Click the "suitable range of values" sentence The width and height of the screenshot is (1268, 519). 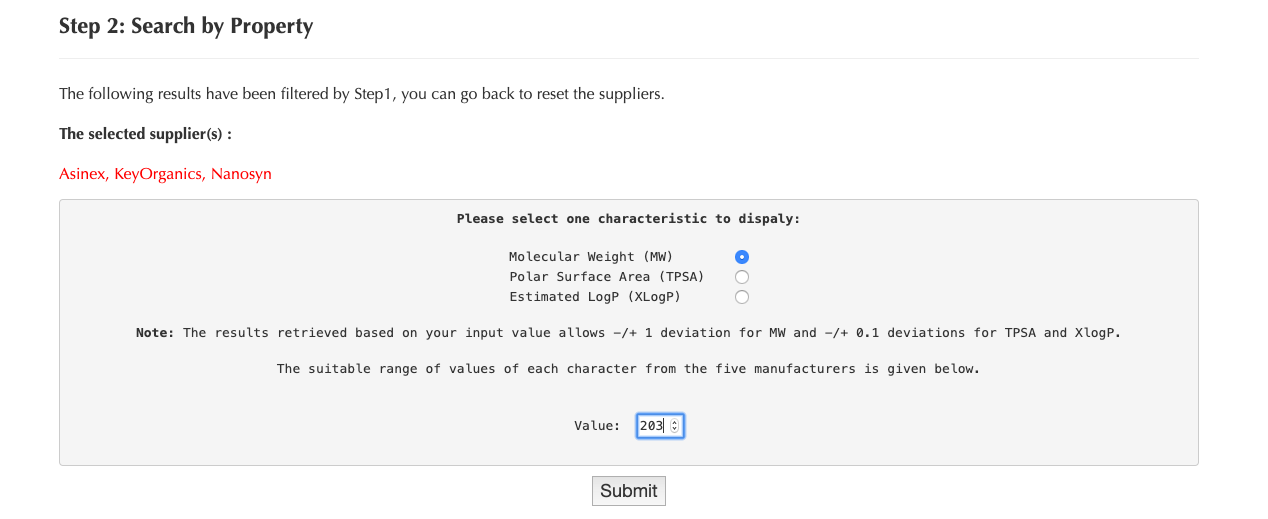[x=628, y=369]
